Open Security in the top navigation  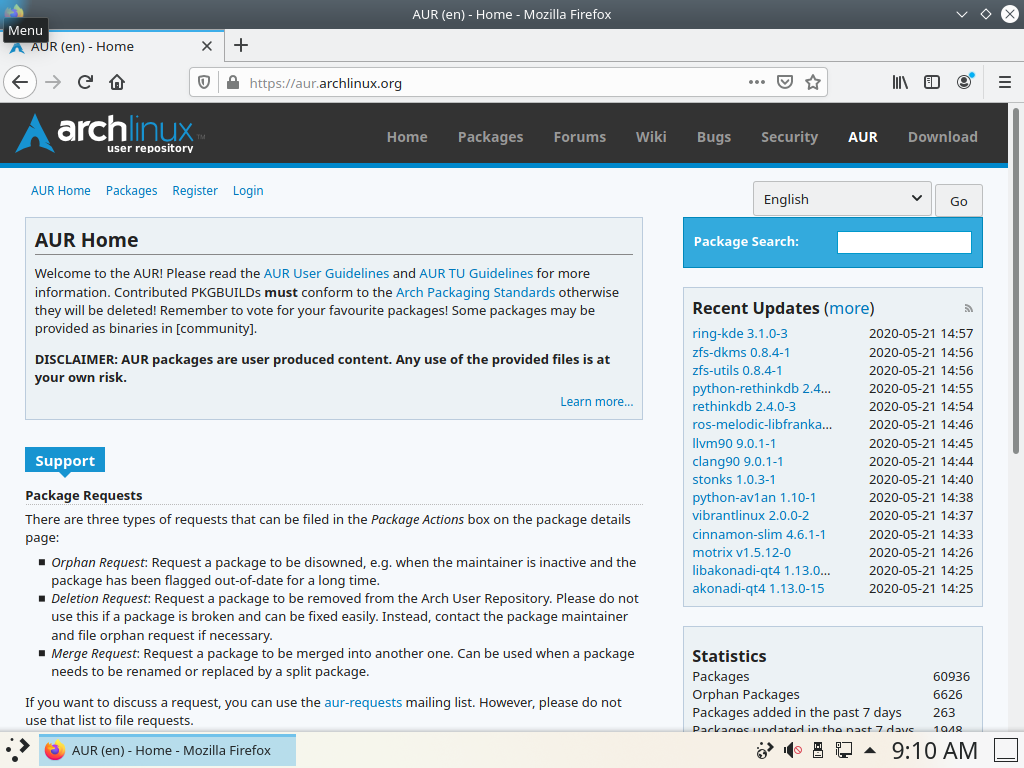point(789,137)
